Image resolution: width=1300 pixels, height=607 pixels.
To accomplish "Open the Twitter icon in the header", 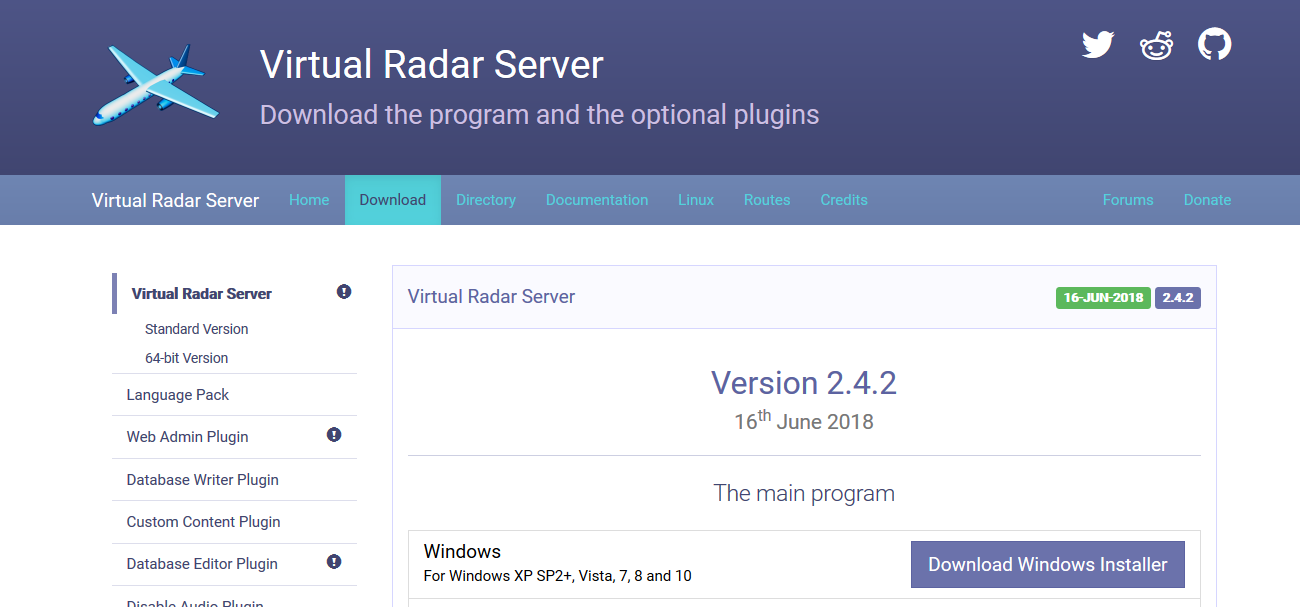I will click(x=1097, y=44).
